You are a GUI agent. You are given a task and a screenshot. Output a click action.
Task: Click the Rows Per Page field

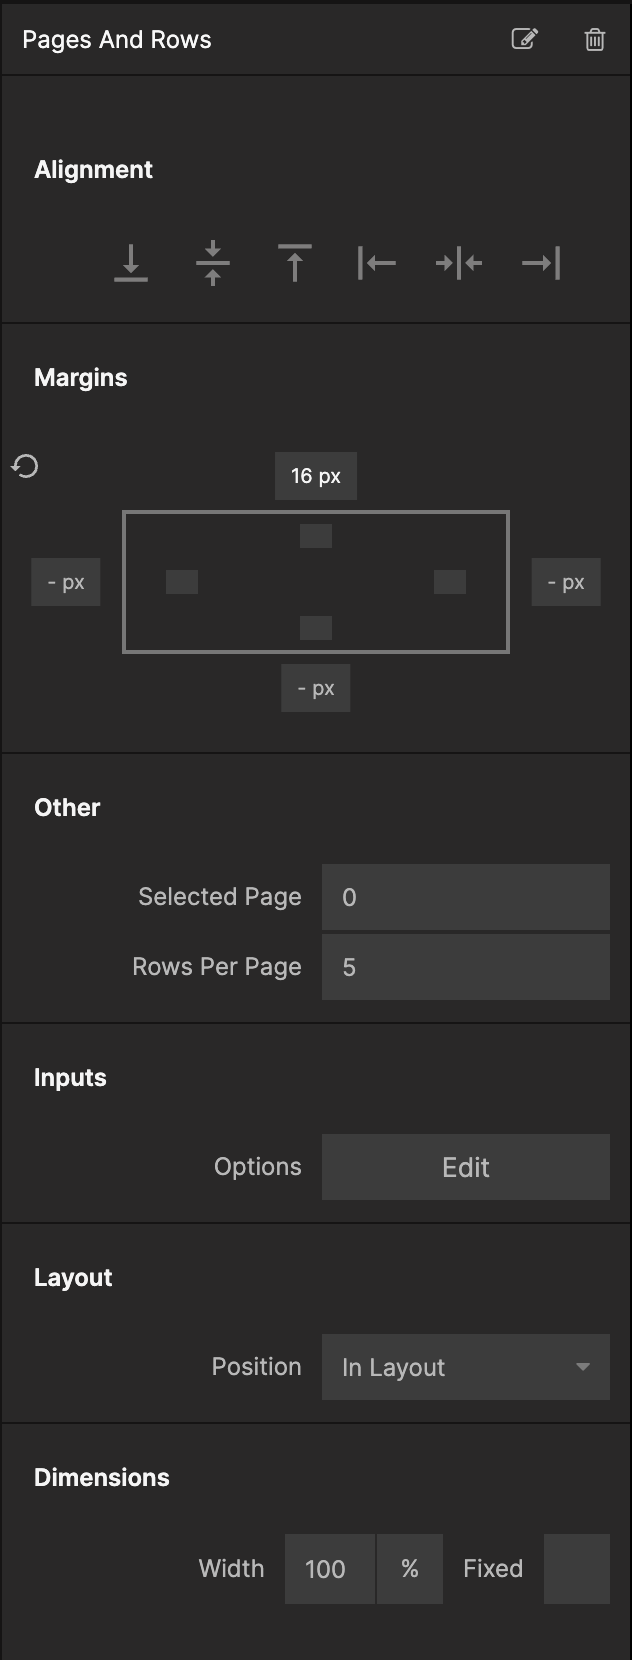(466, 967)
